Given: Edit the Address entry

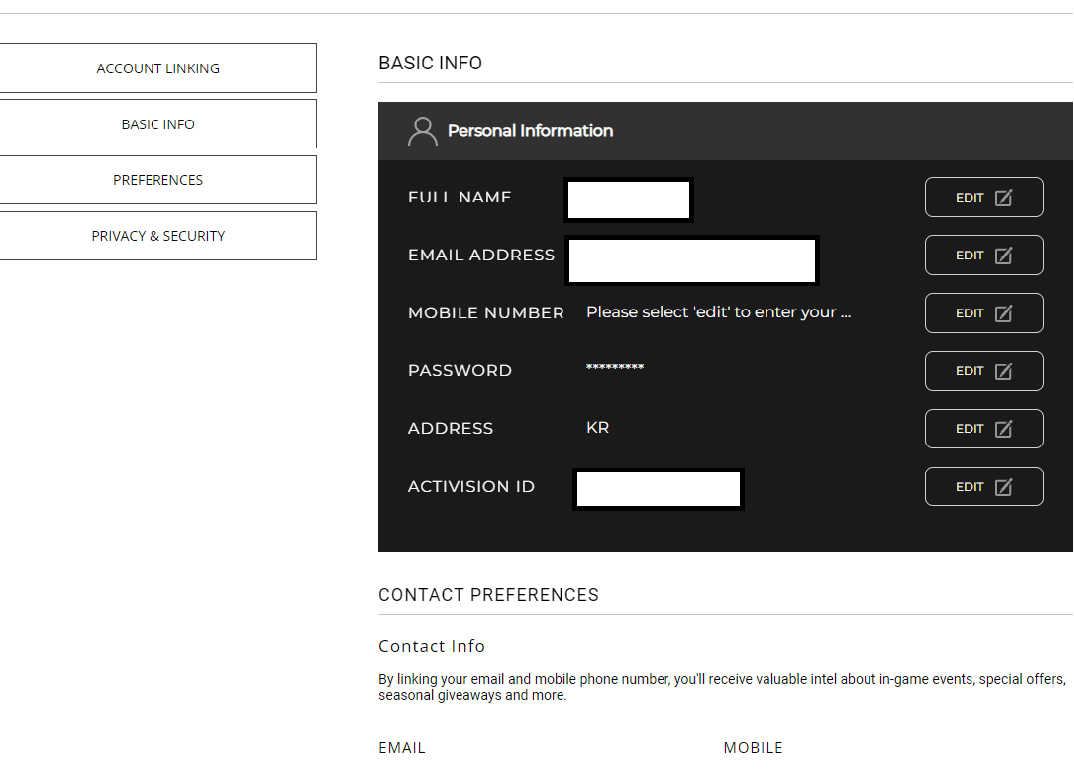Looking at the screenshot, I should click(984, 429).
